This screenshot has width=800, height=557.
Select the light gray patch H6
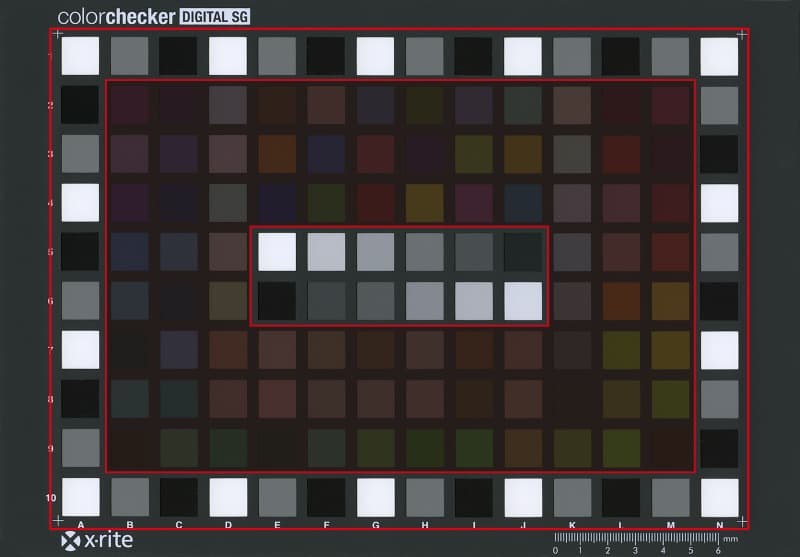coord(425,301)
